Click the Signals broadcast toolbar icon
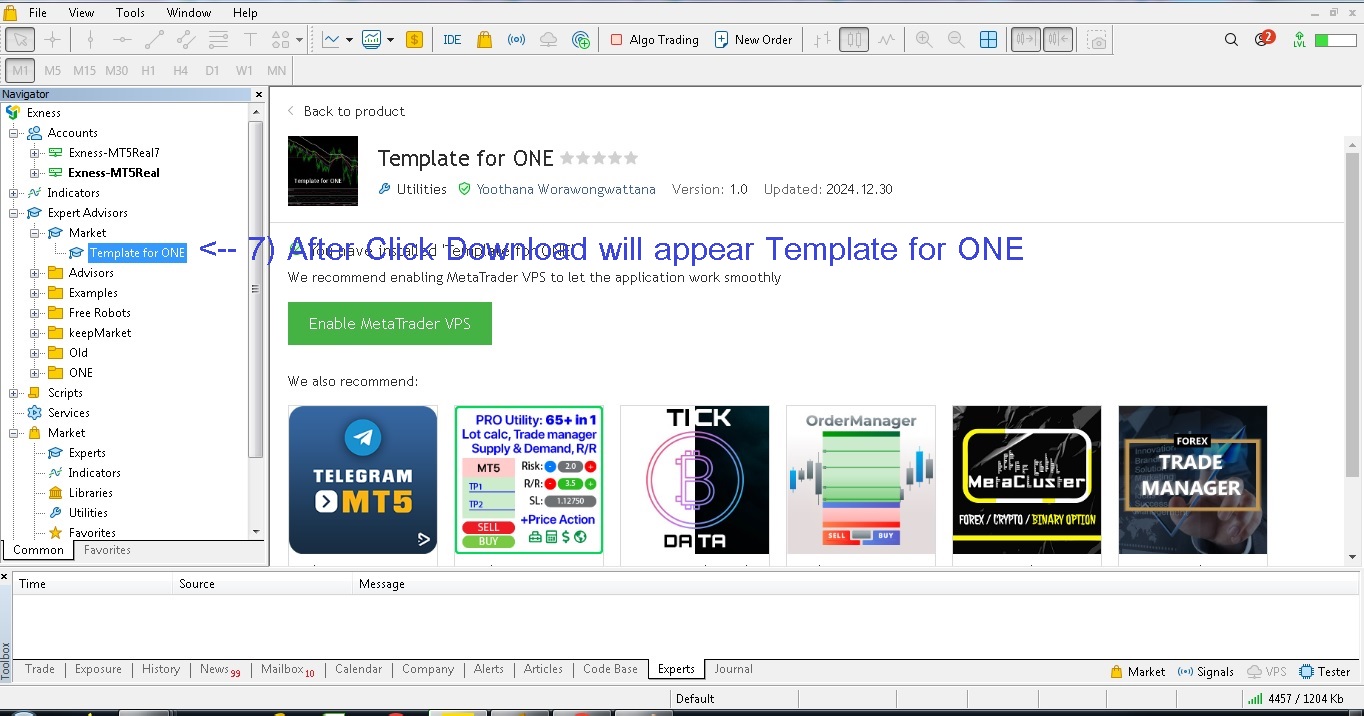 pos(516,40)
